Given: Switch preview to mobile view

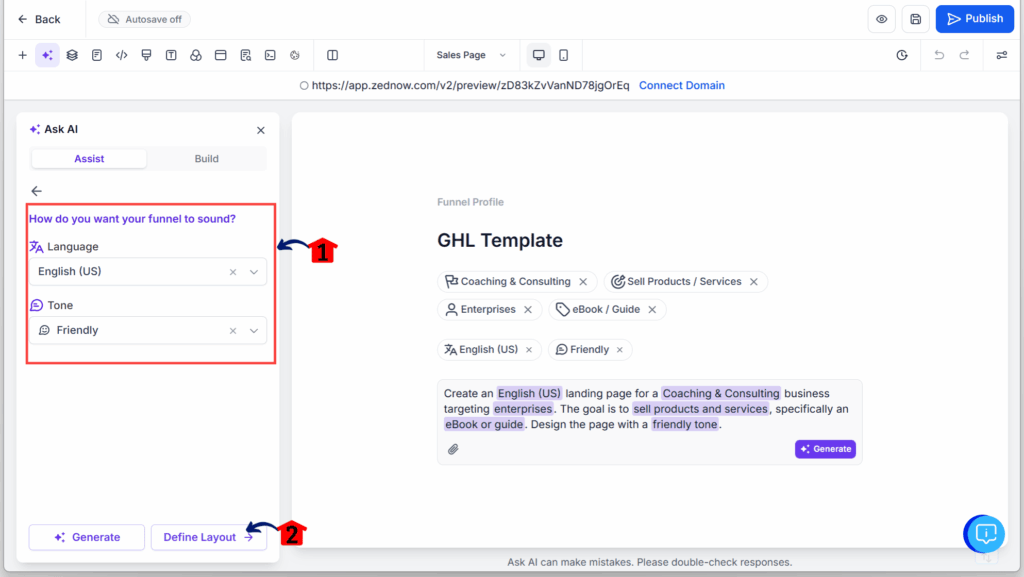Looking at the screenshot, I should (563, 55).
